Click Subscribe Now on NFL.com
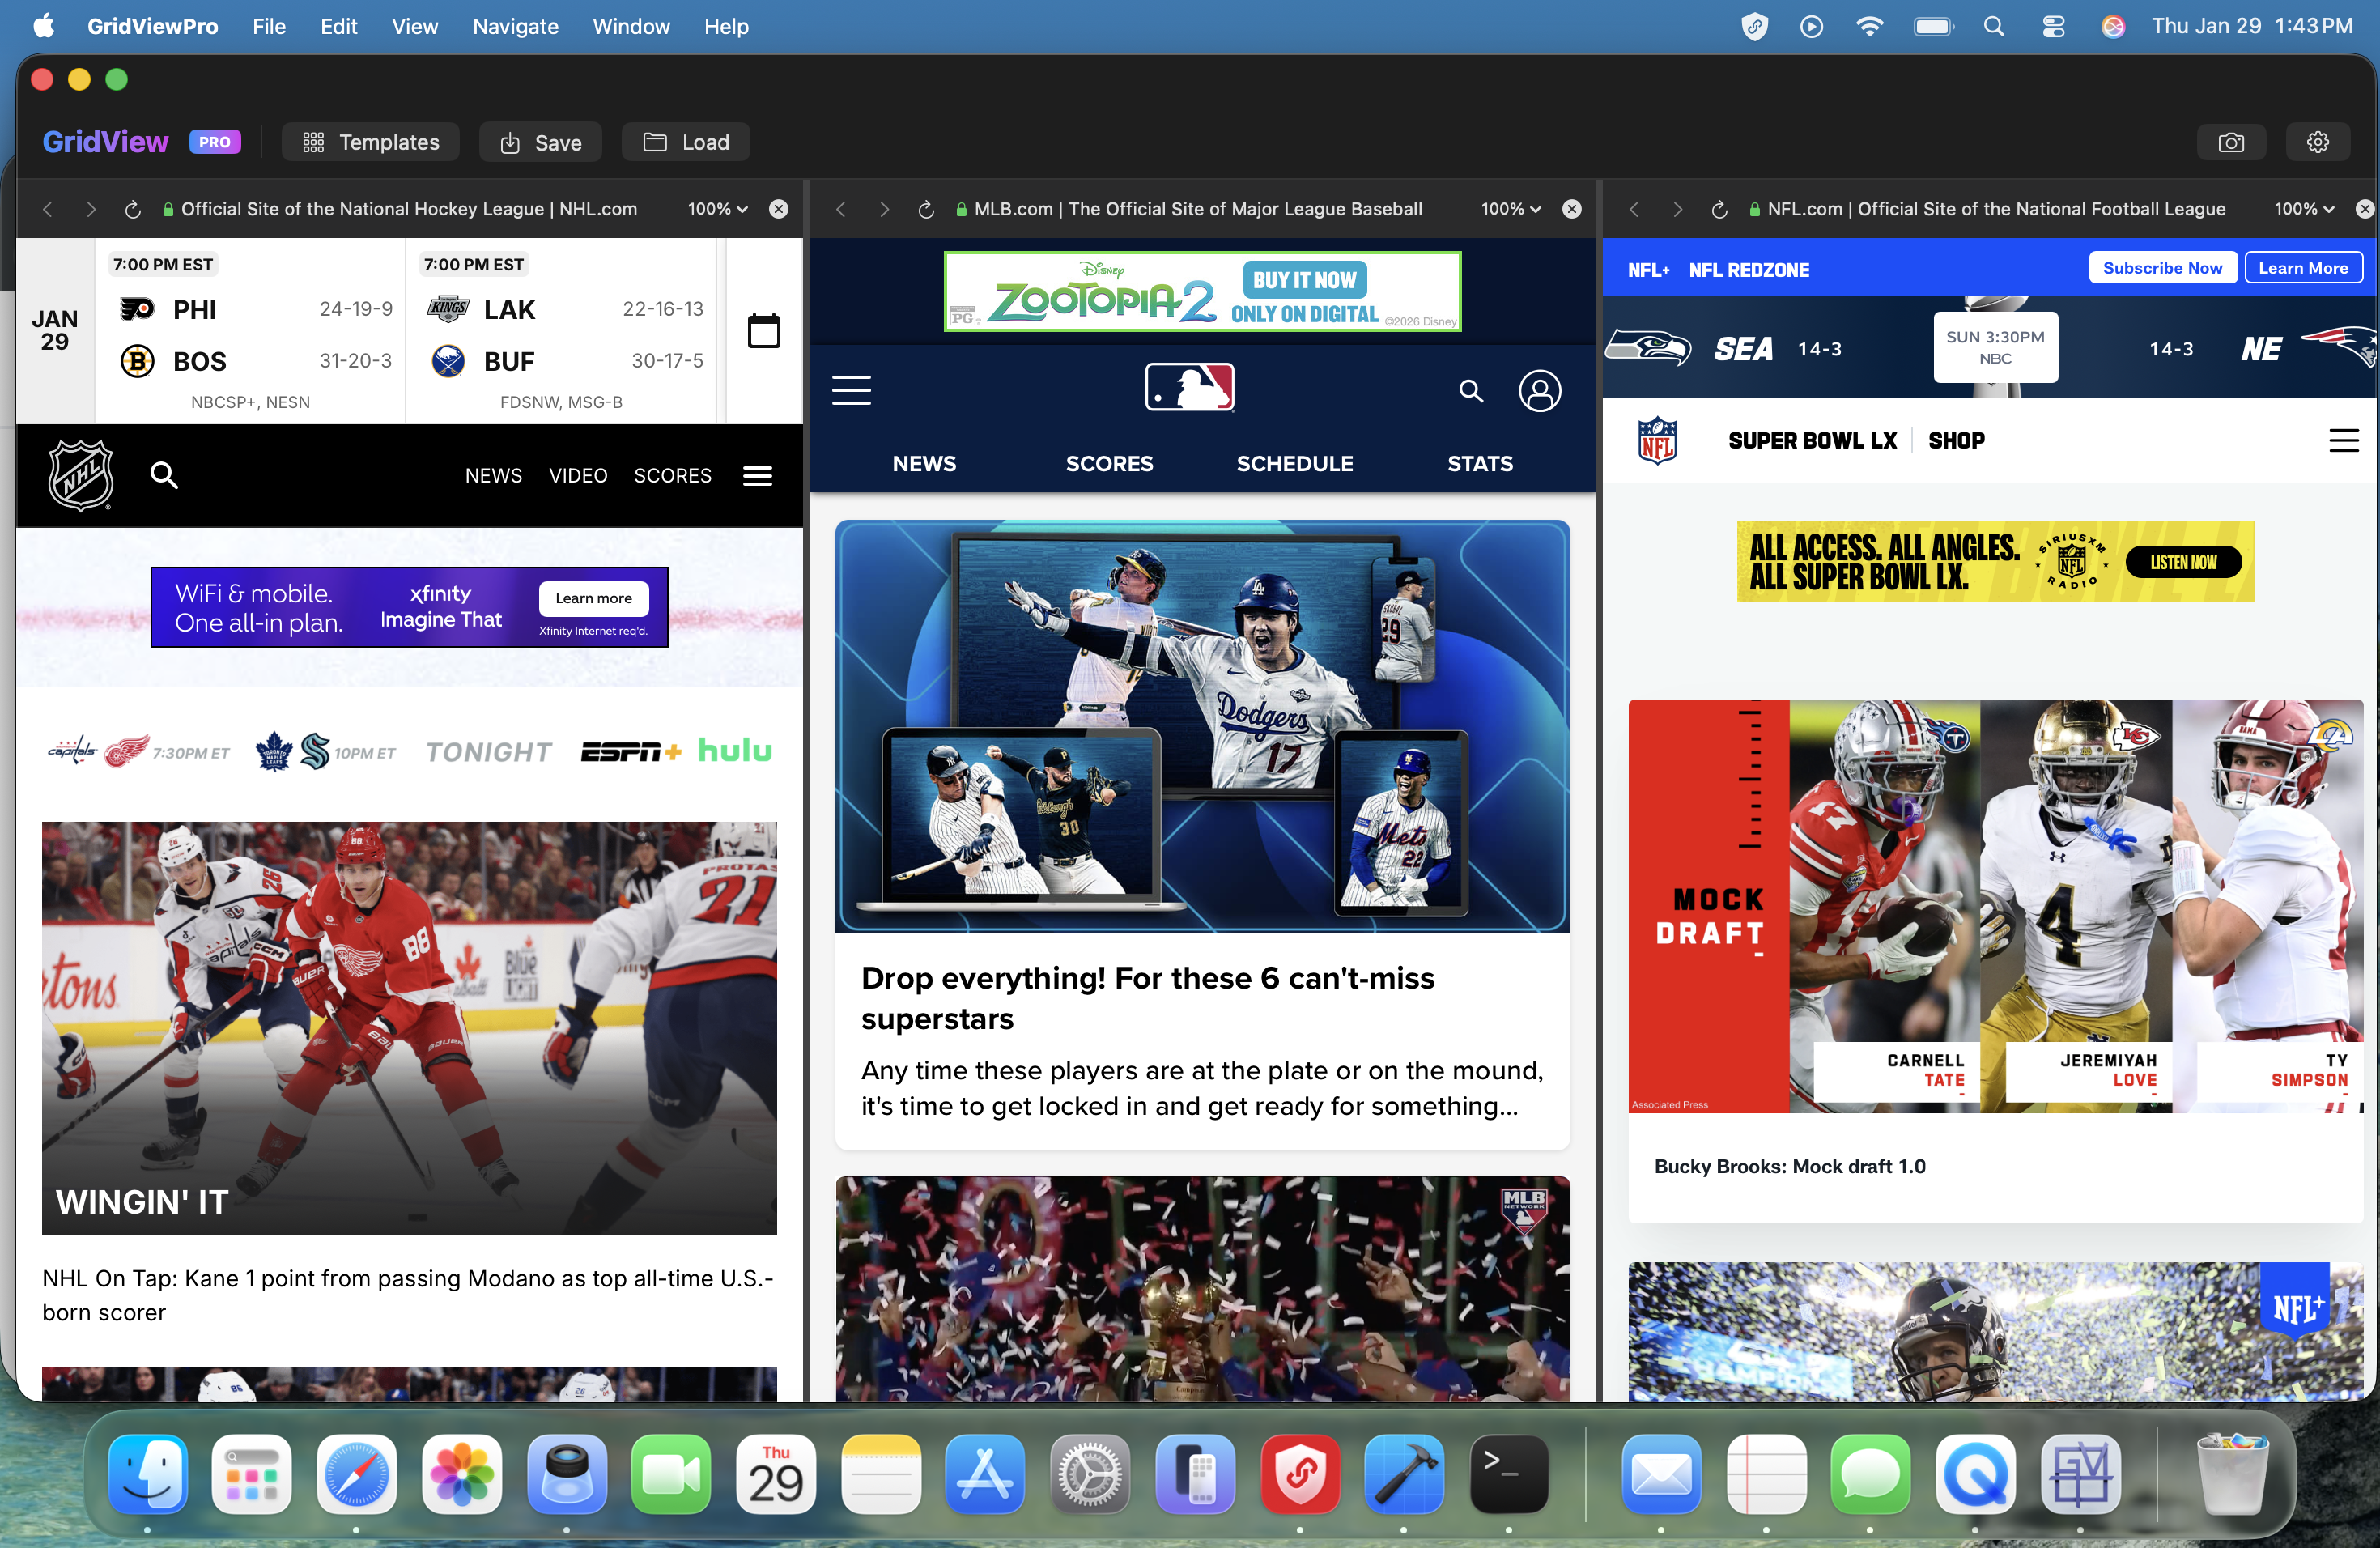The width and height of the screenshot is (2380, 1548). (x=2162, y=267)
